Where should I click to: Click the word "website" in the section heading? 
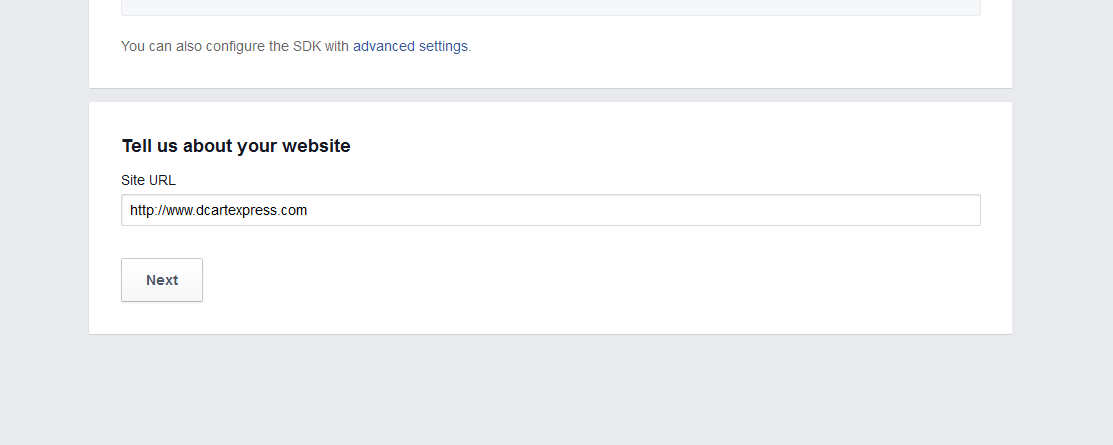coord(316,146)
